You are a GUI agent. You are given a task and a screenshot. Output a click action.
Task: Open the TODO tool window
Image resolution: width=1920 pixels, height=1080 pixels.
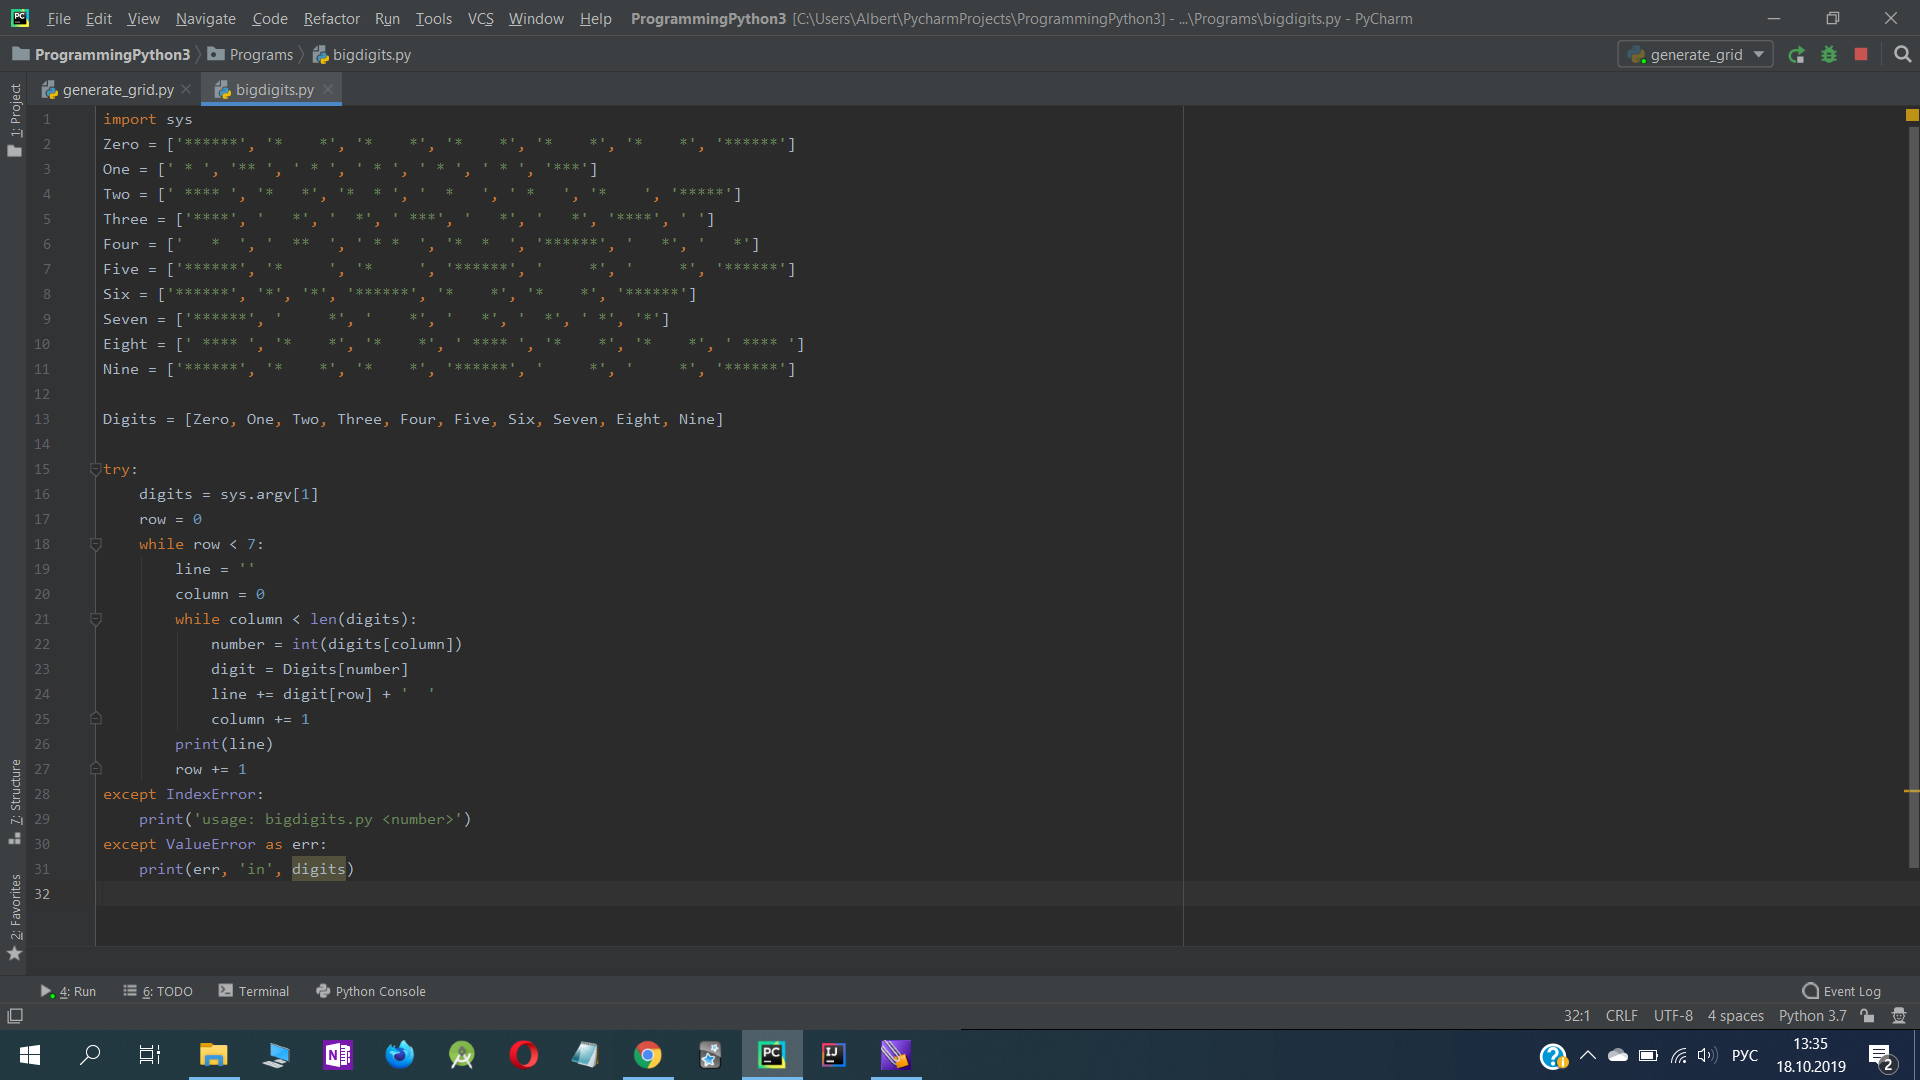pyautogui.click(x=158, y=991)
